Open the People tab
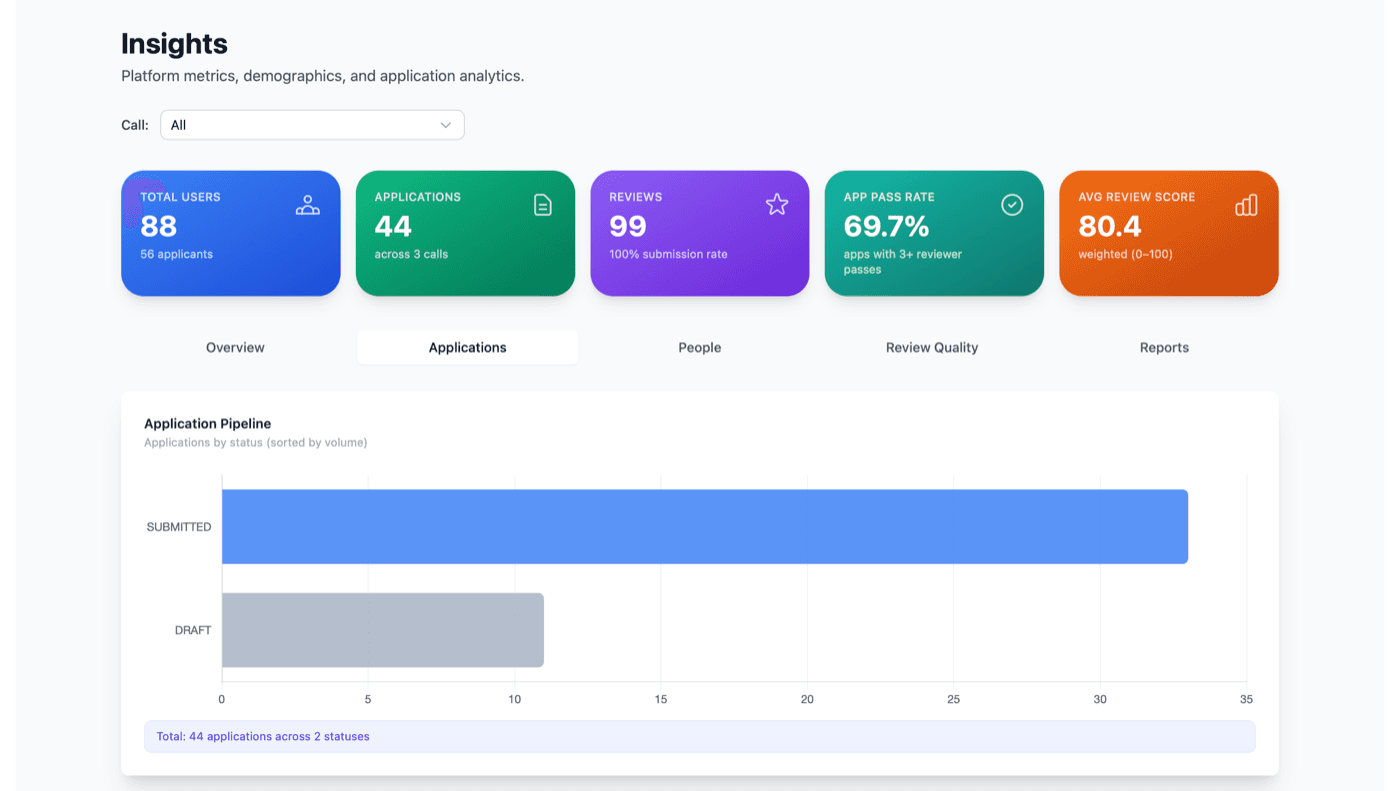Viewport: 1400px width, 791px height. click(700, 348)
